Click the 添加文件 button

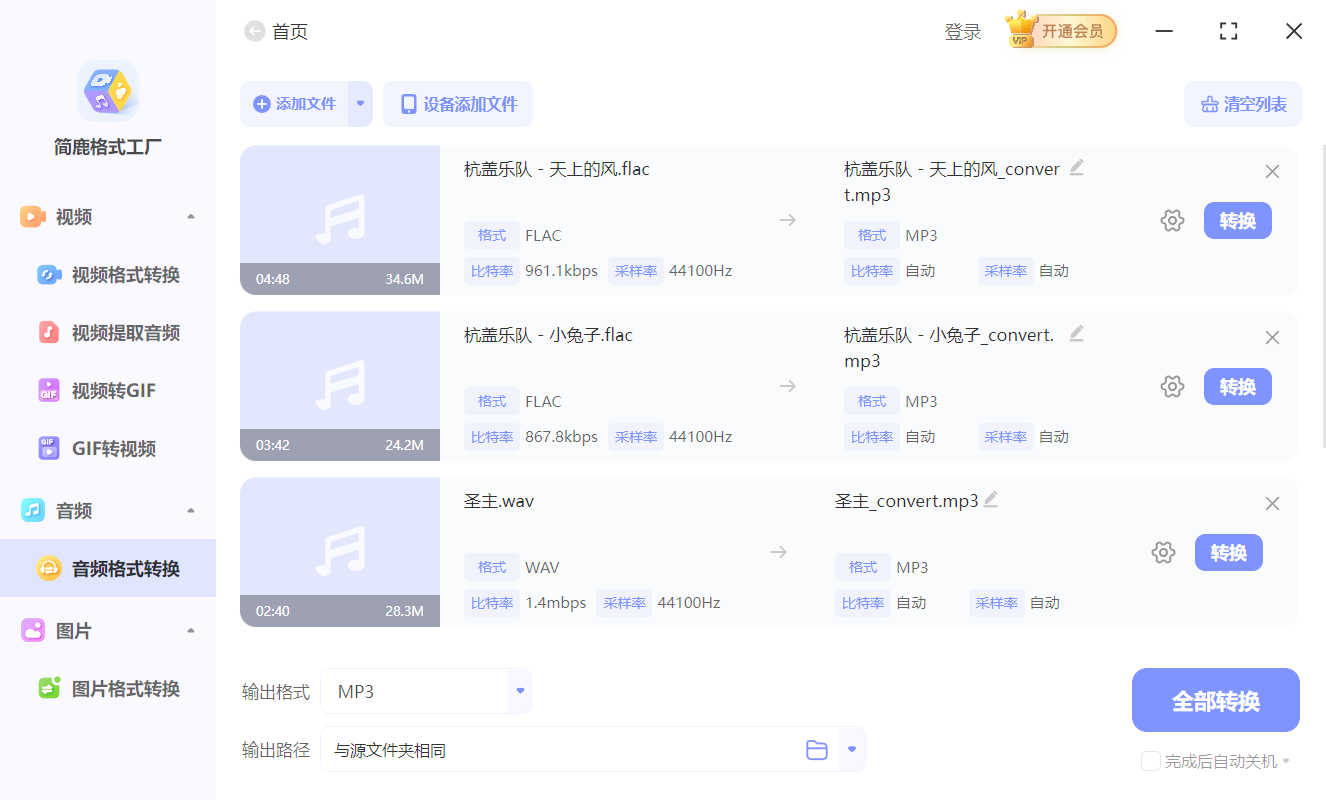294,104
